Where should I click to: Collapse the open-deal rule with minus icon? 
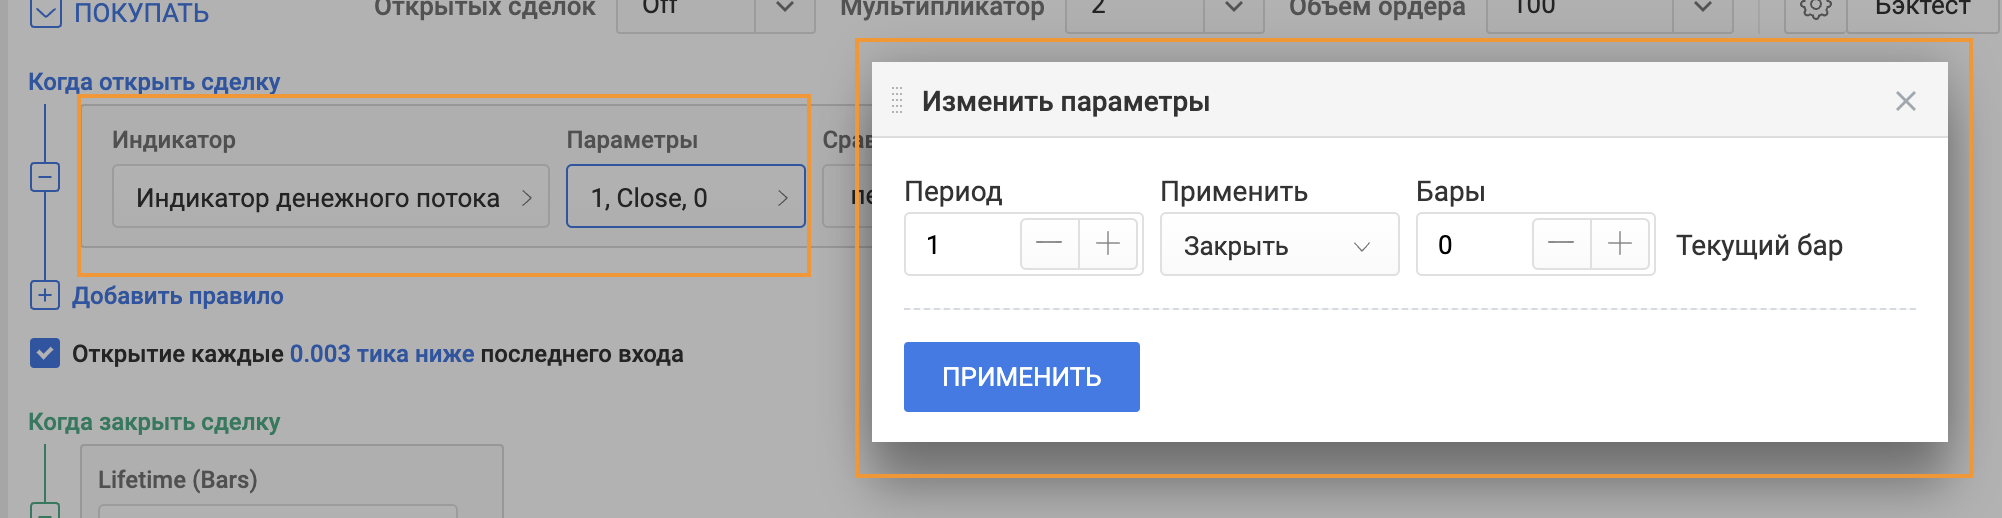tap(45, 177)
